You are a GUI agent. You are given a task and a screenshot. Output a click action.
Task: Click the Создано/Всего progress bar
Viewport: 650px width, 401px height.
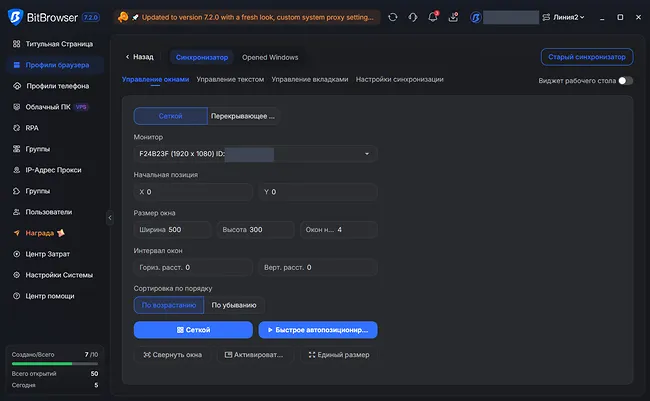55,364
